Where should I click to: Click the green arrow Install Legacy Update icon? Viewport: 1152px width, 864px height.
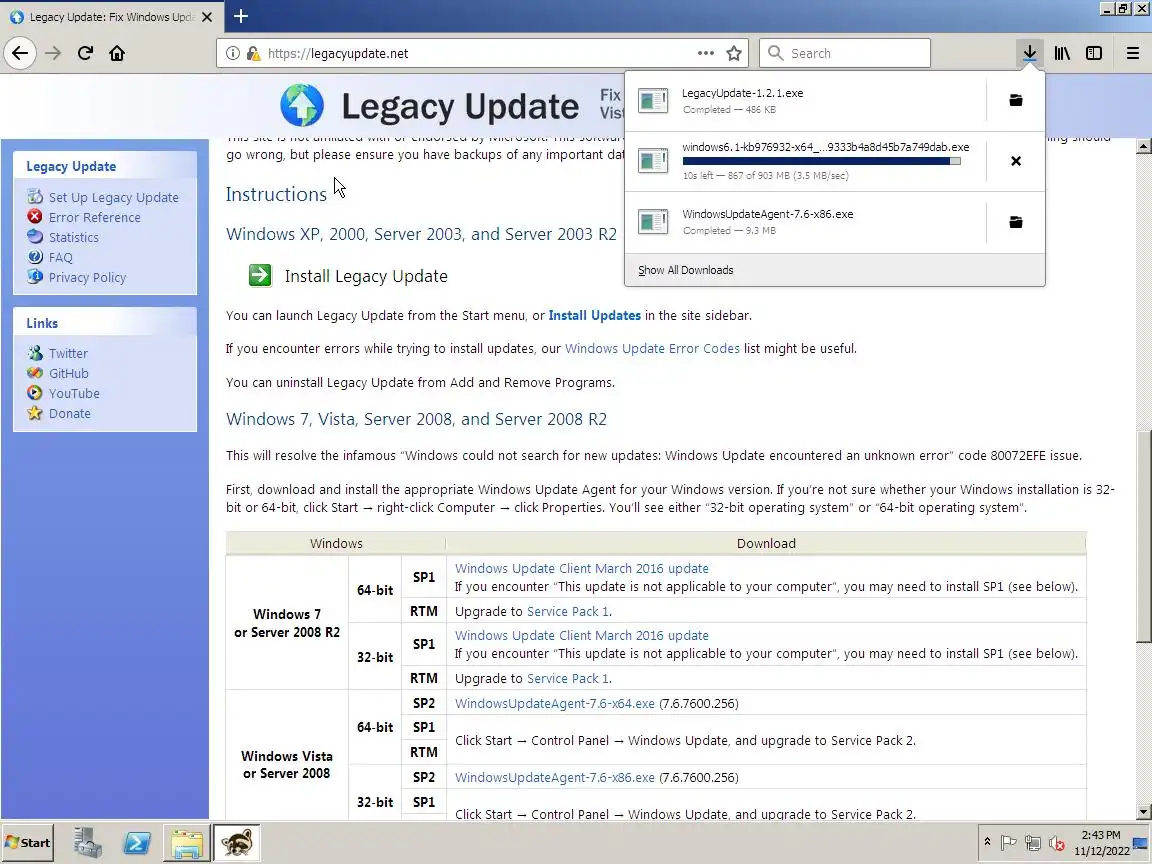tap(260, 276)
